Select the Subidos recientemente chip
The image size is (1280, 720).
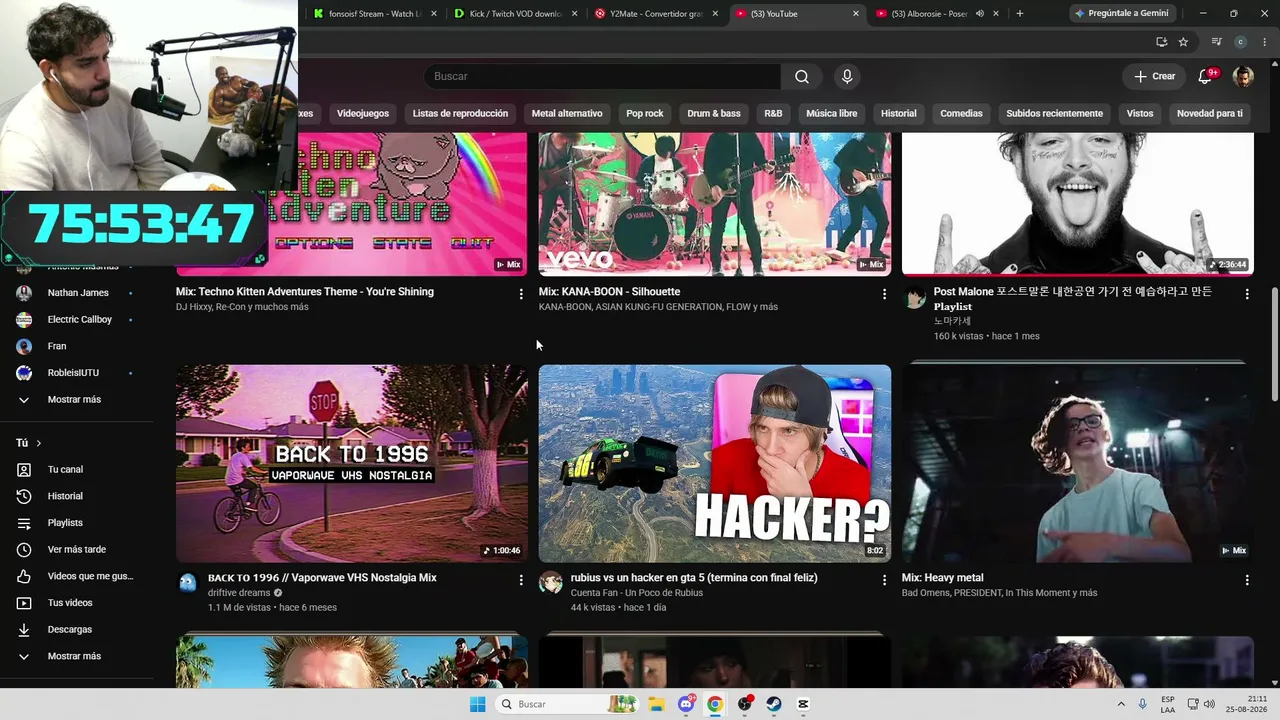click(x=1054, y=114)
